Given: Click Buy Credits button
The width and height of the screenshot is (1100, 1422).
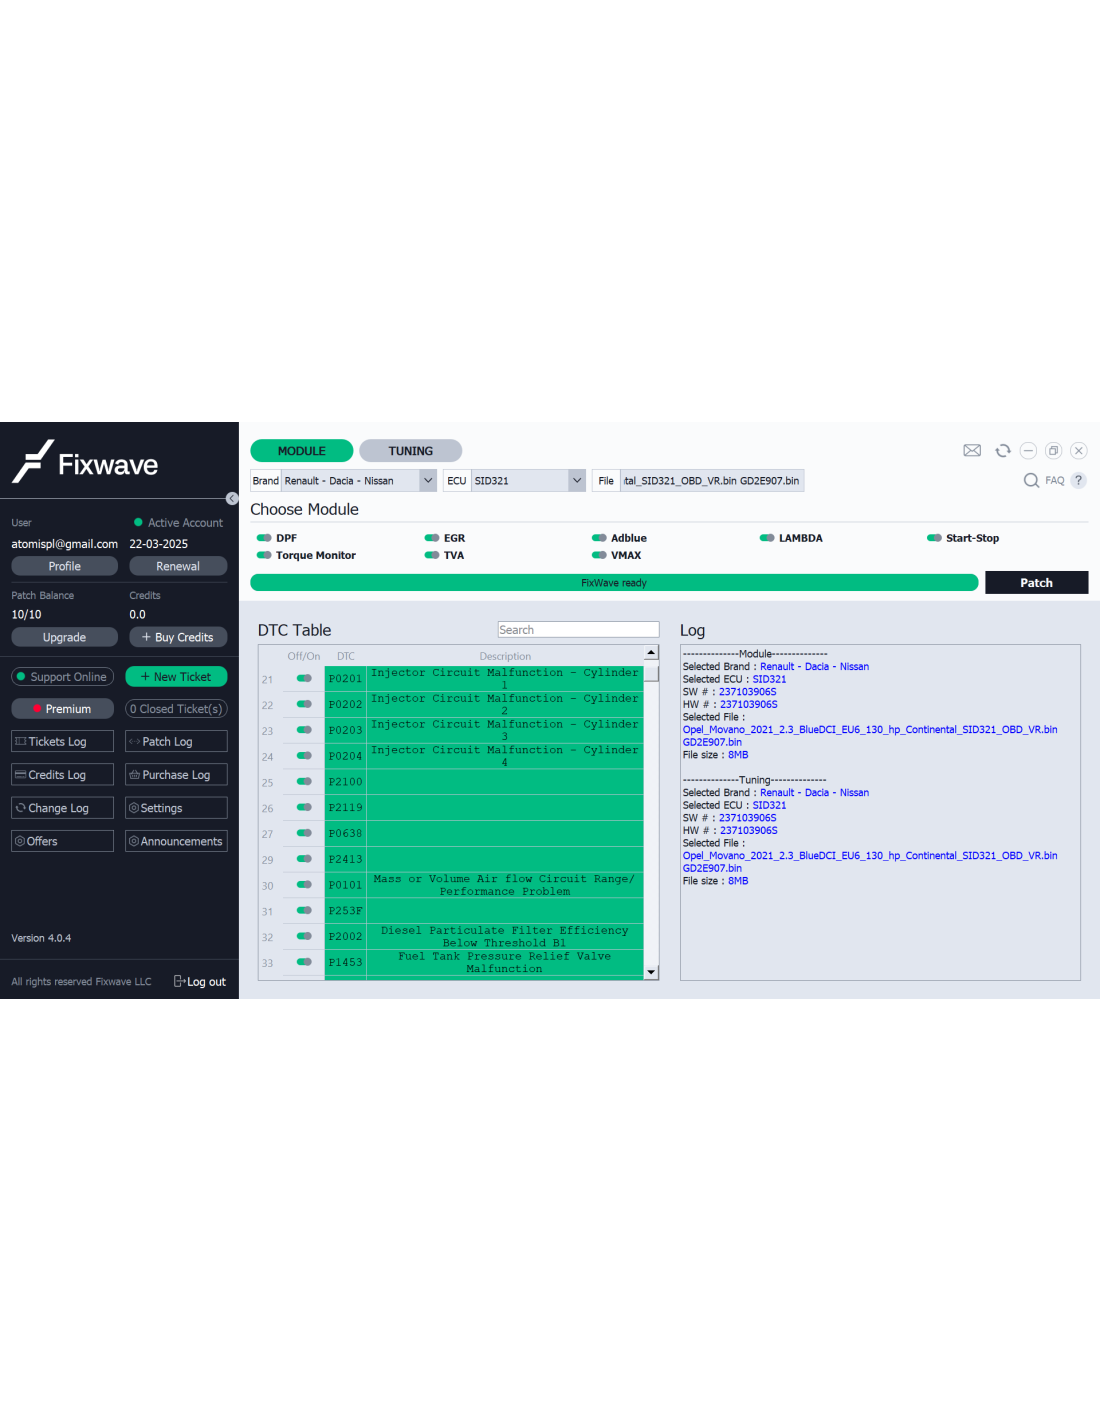Looking at the screenshot, I should 178,637.
